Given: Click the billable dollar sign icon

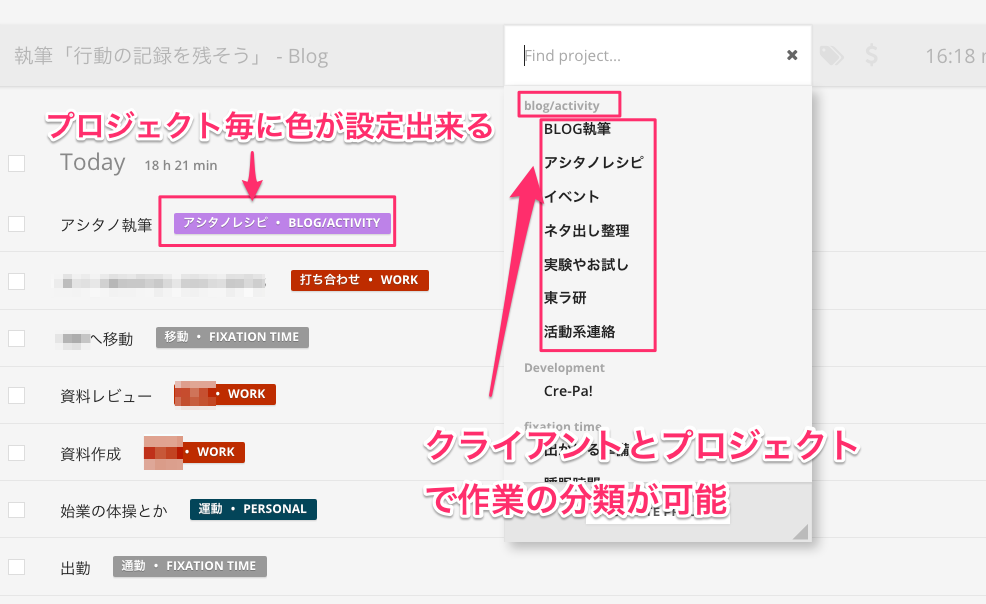Looking at the screenshot, I should (x=872, y=56).
